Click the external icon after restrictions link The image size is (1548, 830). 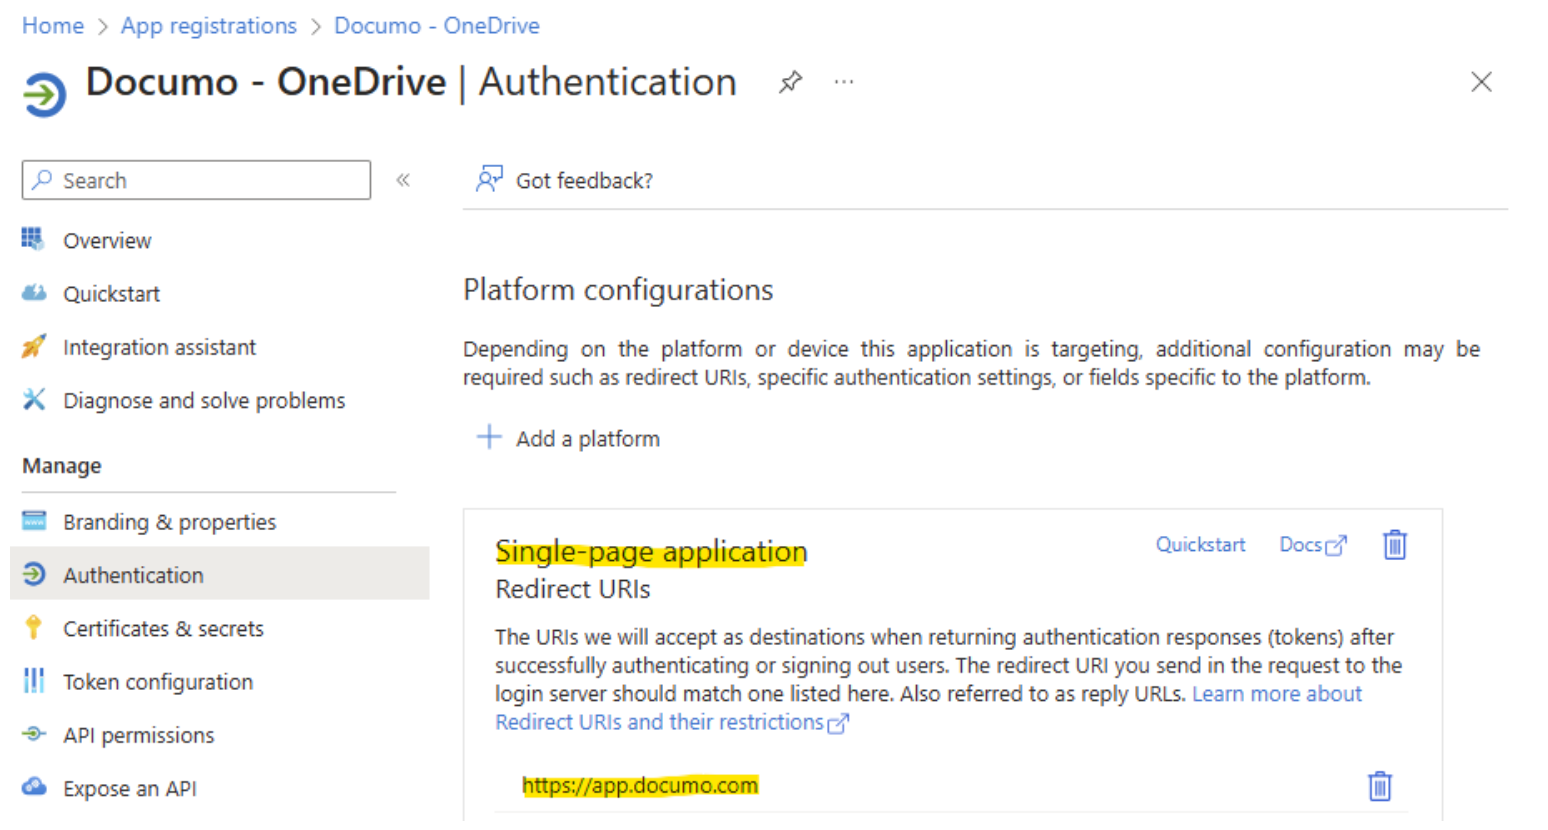coord(838,723)
